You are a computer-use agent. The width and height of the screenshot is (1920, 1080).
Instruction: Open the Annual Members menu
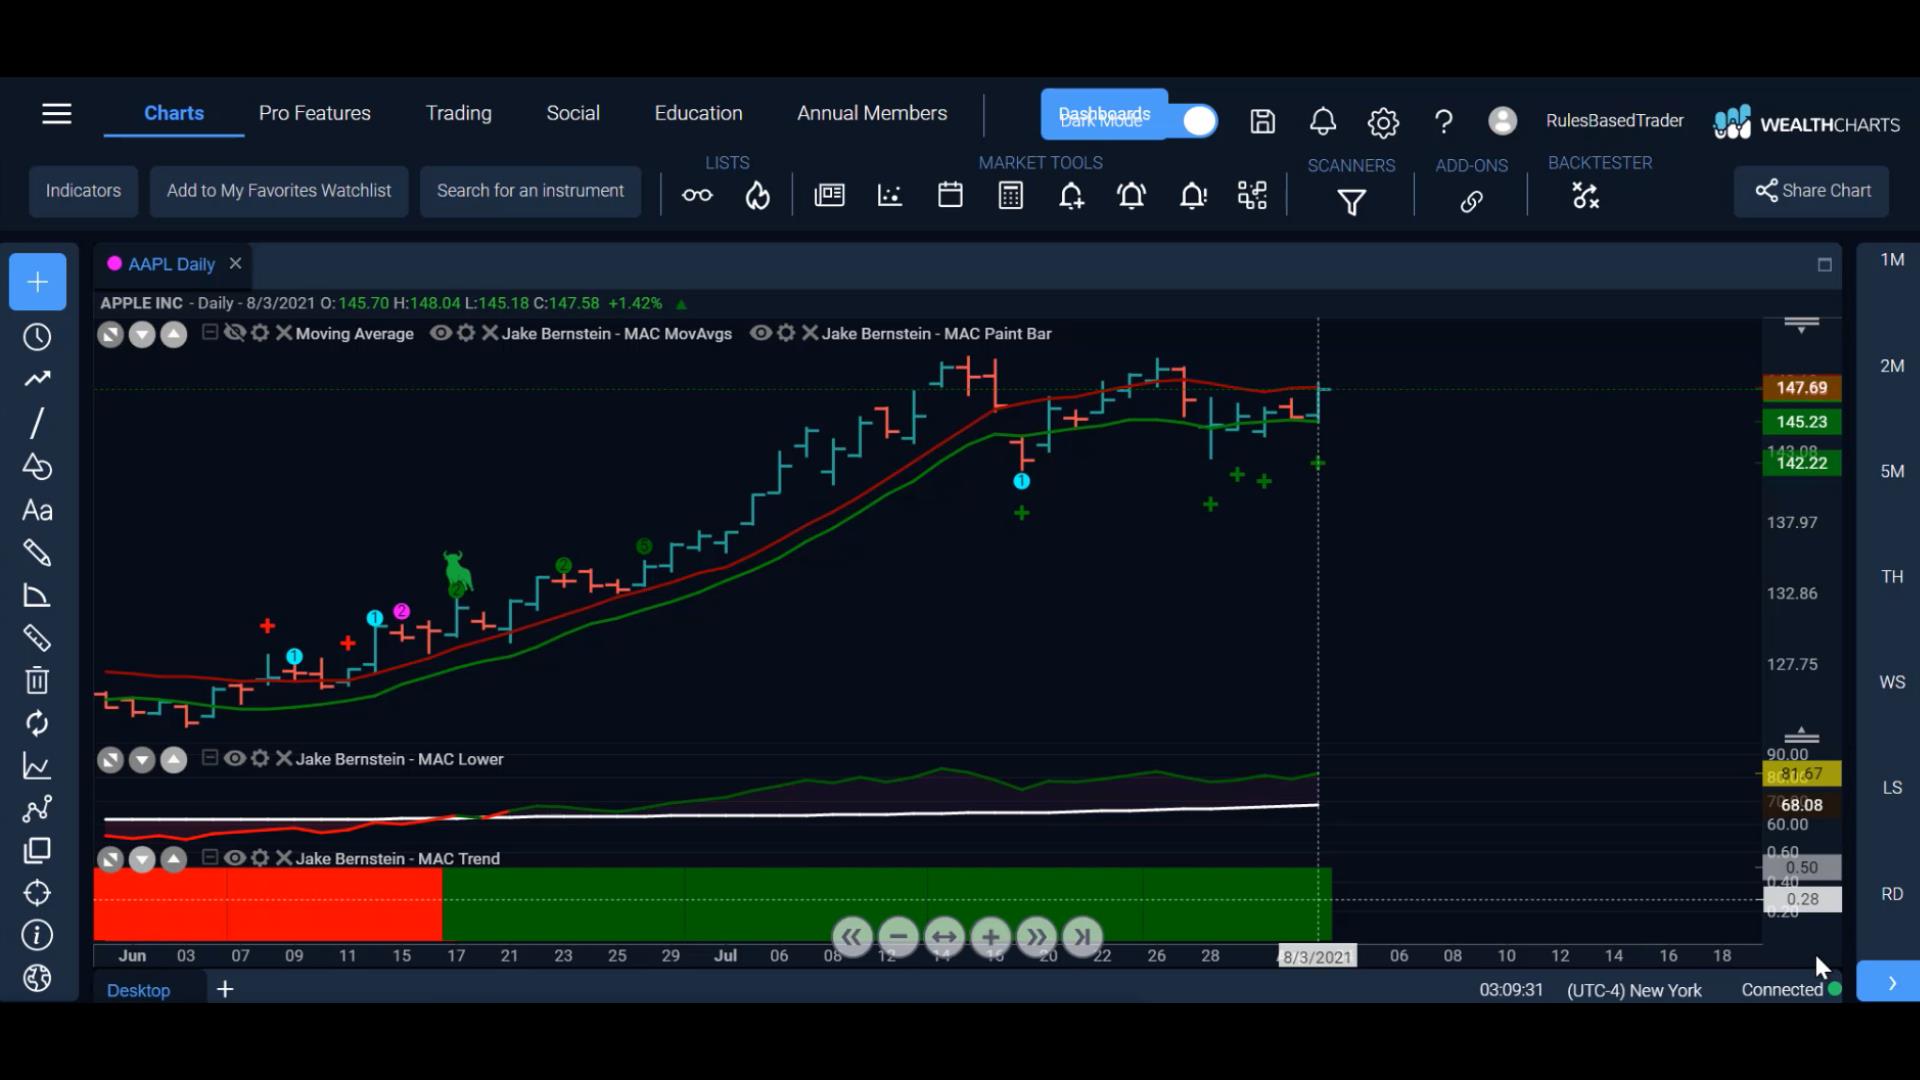click(x=872, y=113)
